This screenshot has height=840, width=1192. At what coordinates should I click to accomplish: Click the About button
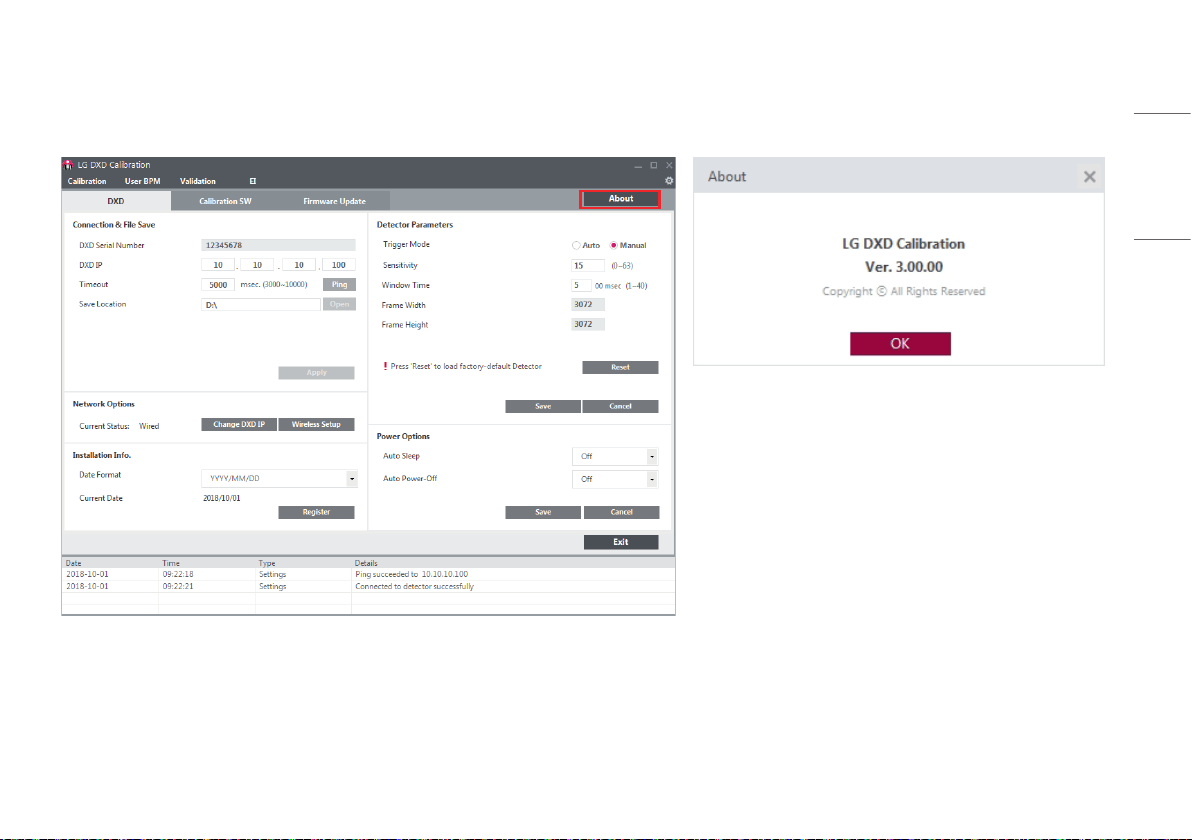(x=620, y=198)
